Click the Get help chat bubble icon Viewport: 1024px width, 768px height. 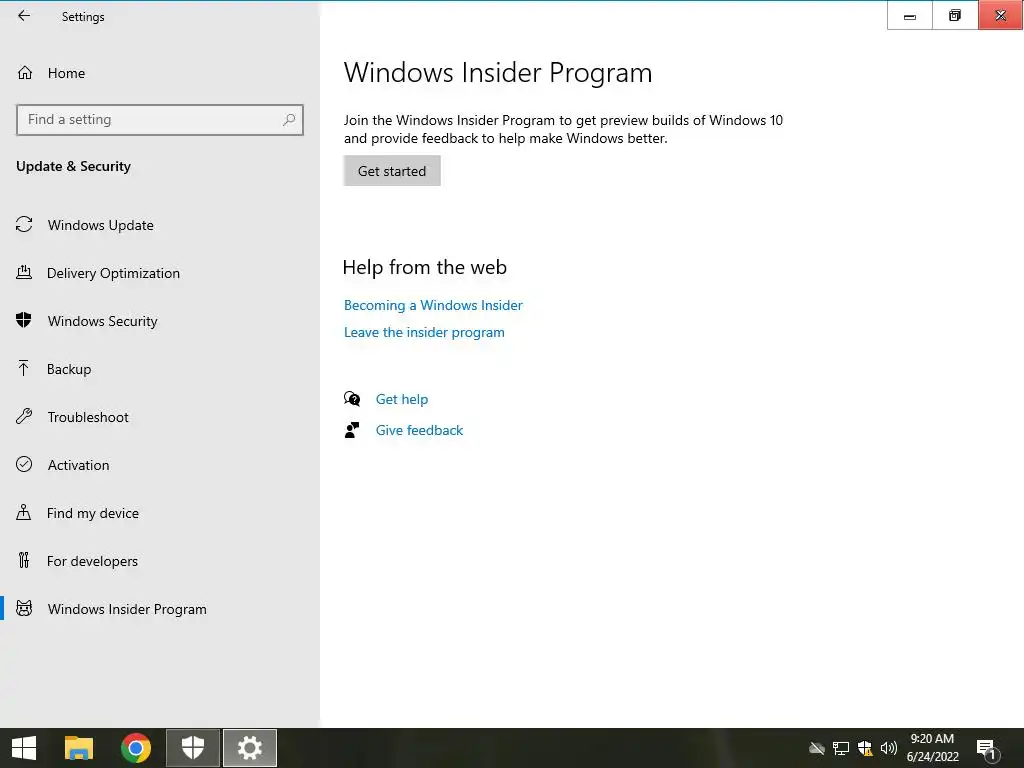click(x=352, y=398)
